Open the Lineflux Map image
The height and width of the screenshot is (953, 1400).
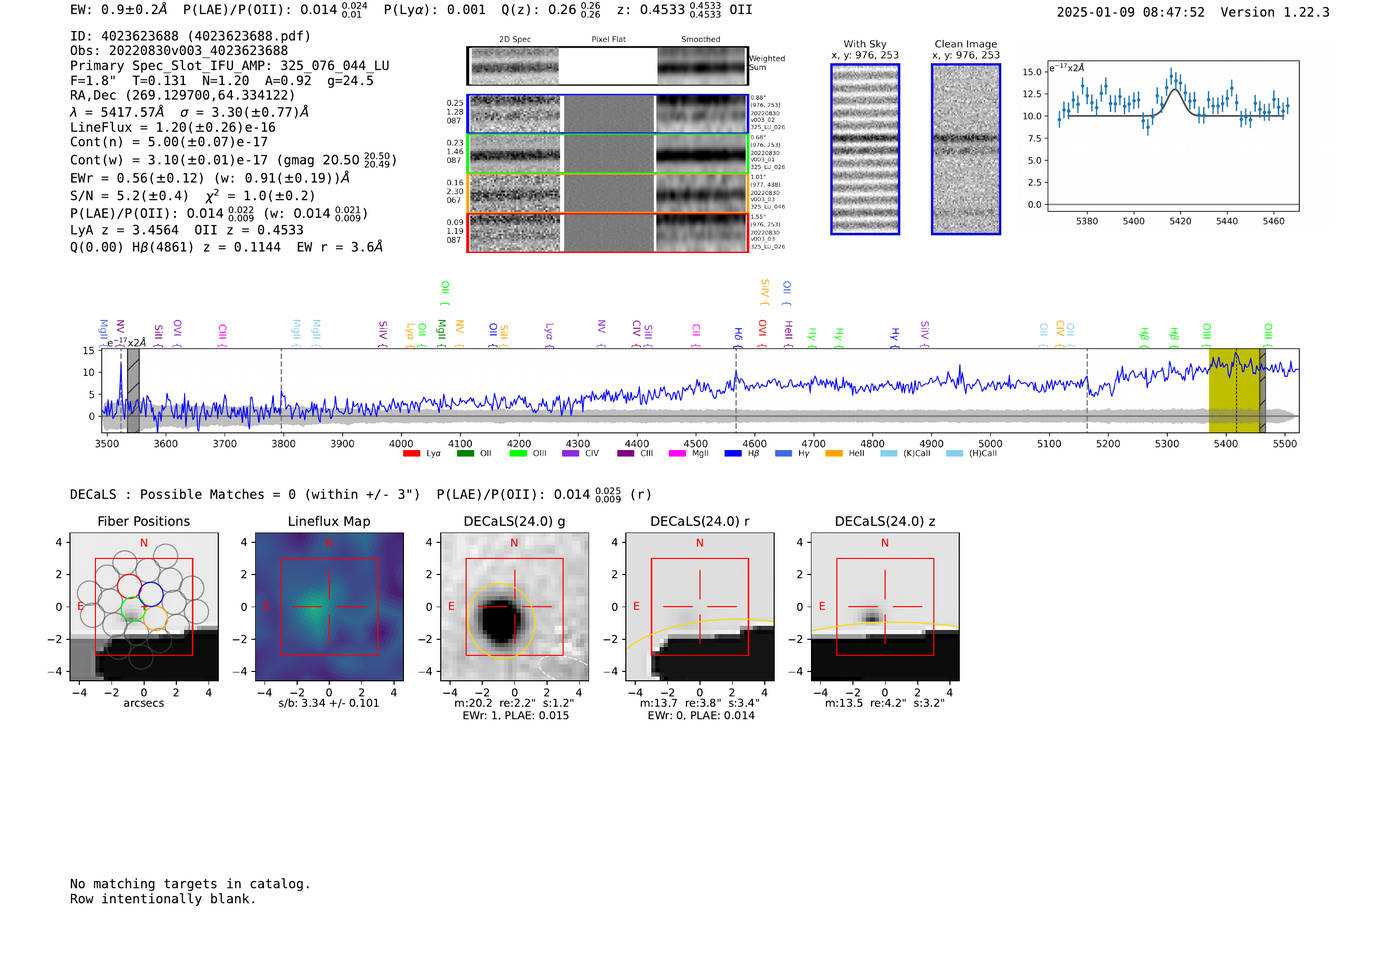point(329,607)
